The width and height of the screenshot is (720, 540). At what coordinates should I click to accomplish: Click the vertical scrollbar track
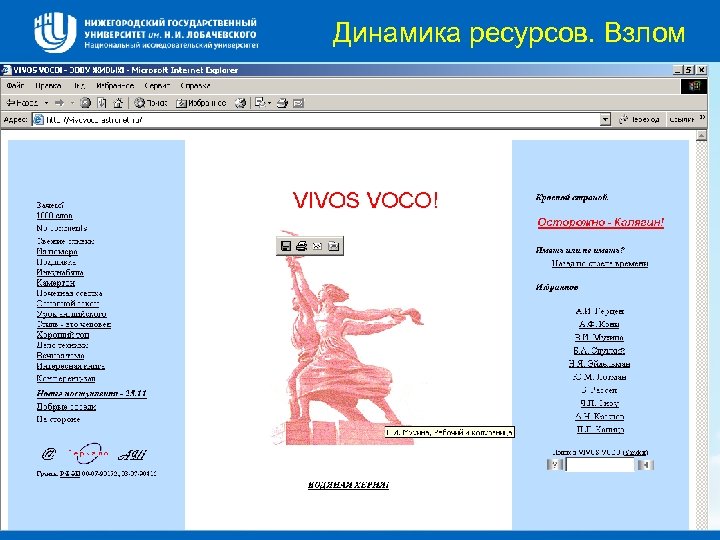[701, 335]
